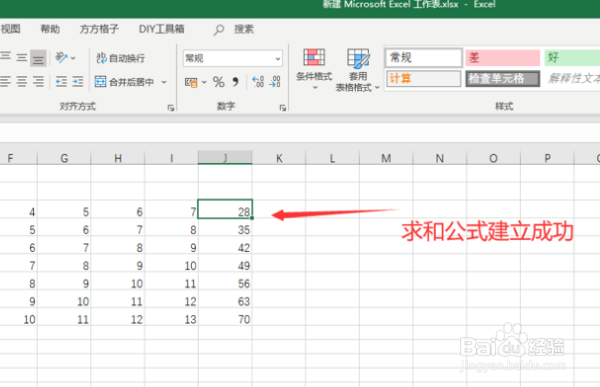The height and width of the screenshot is (387, 600).
Task: Apply the 检查单元格 cell style
Action: [502, 78]
